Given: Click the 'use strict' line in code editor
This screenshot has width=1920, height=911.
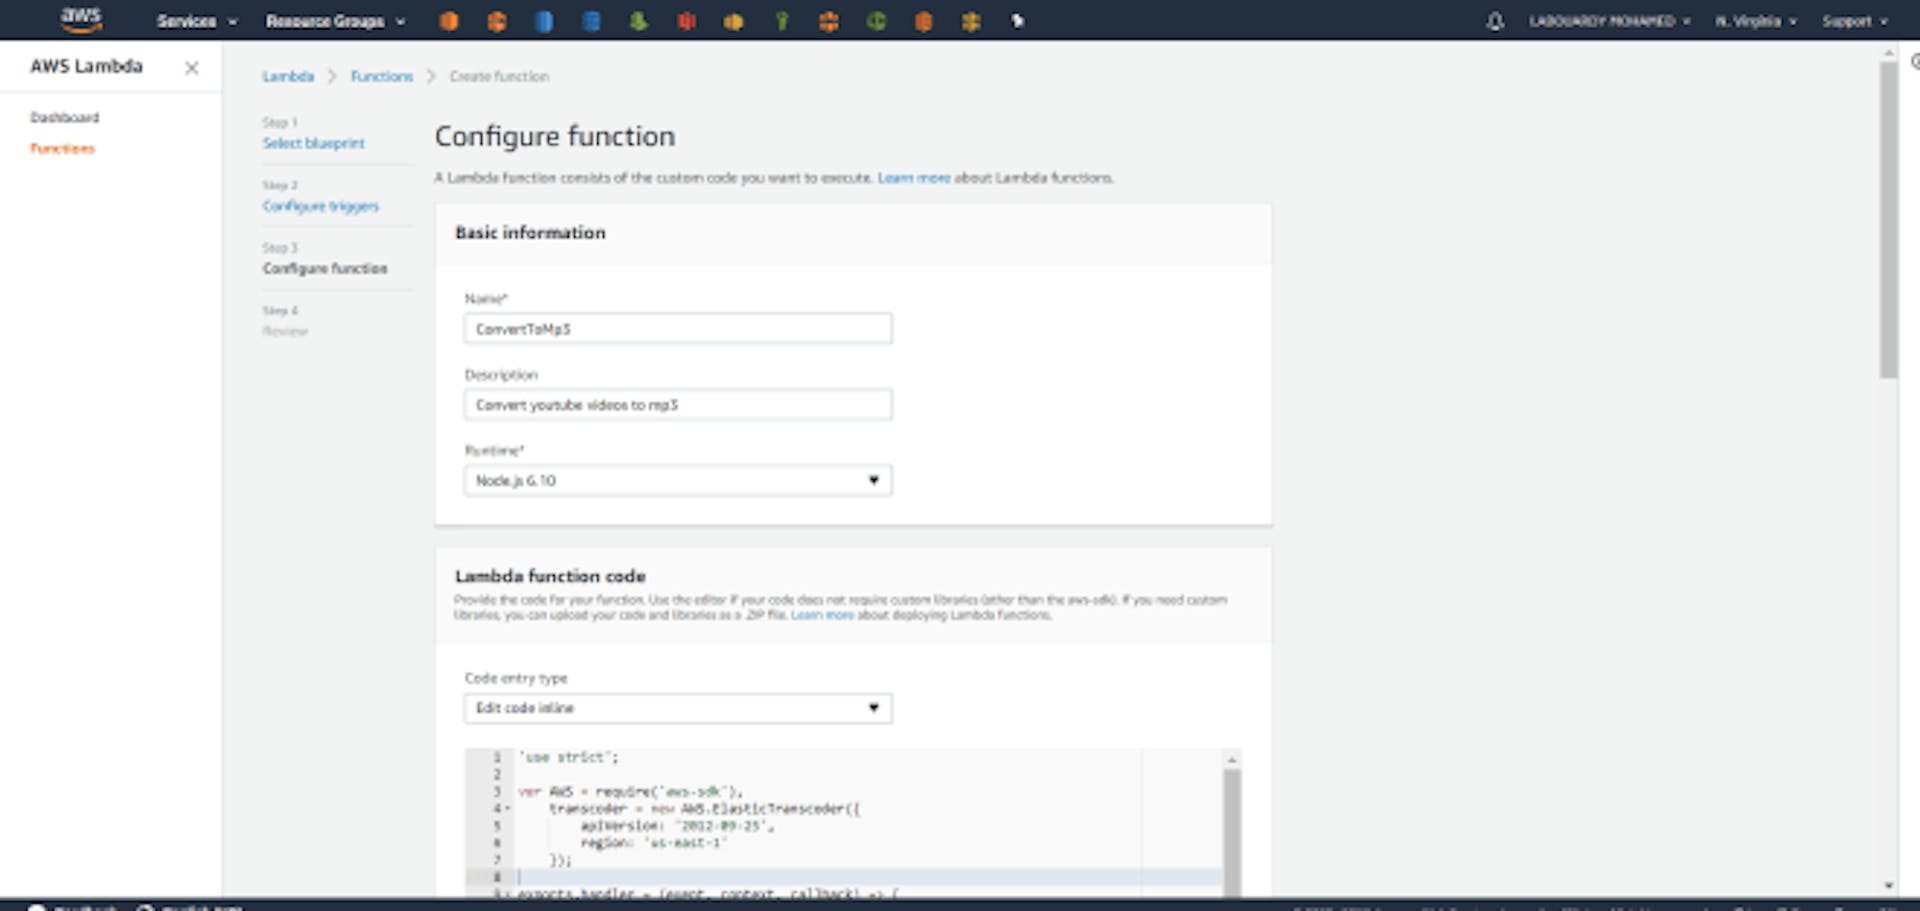Looking at the screenshot, I should pyautogui.click(x=568, y=758).
